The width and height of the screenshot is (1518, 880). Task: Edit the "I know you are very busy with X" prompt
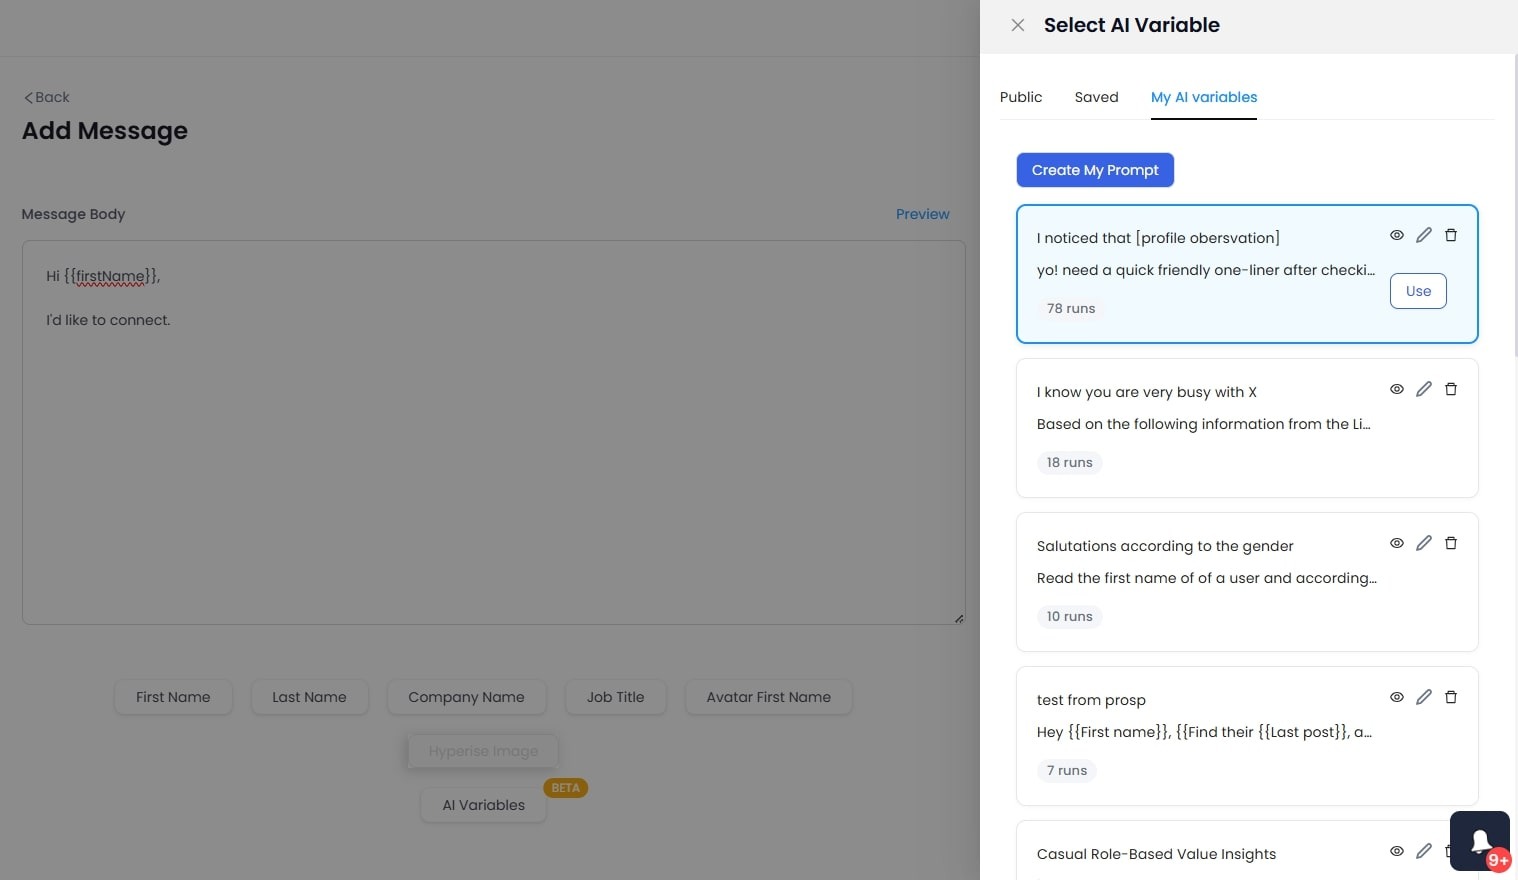click(x=1424, y=389)
